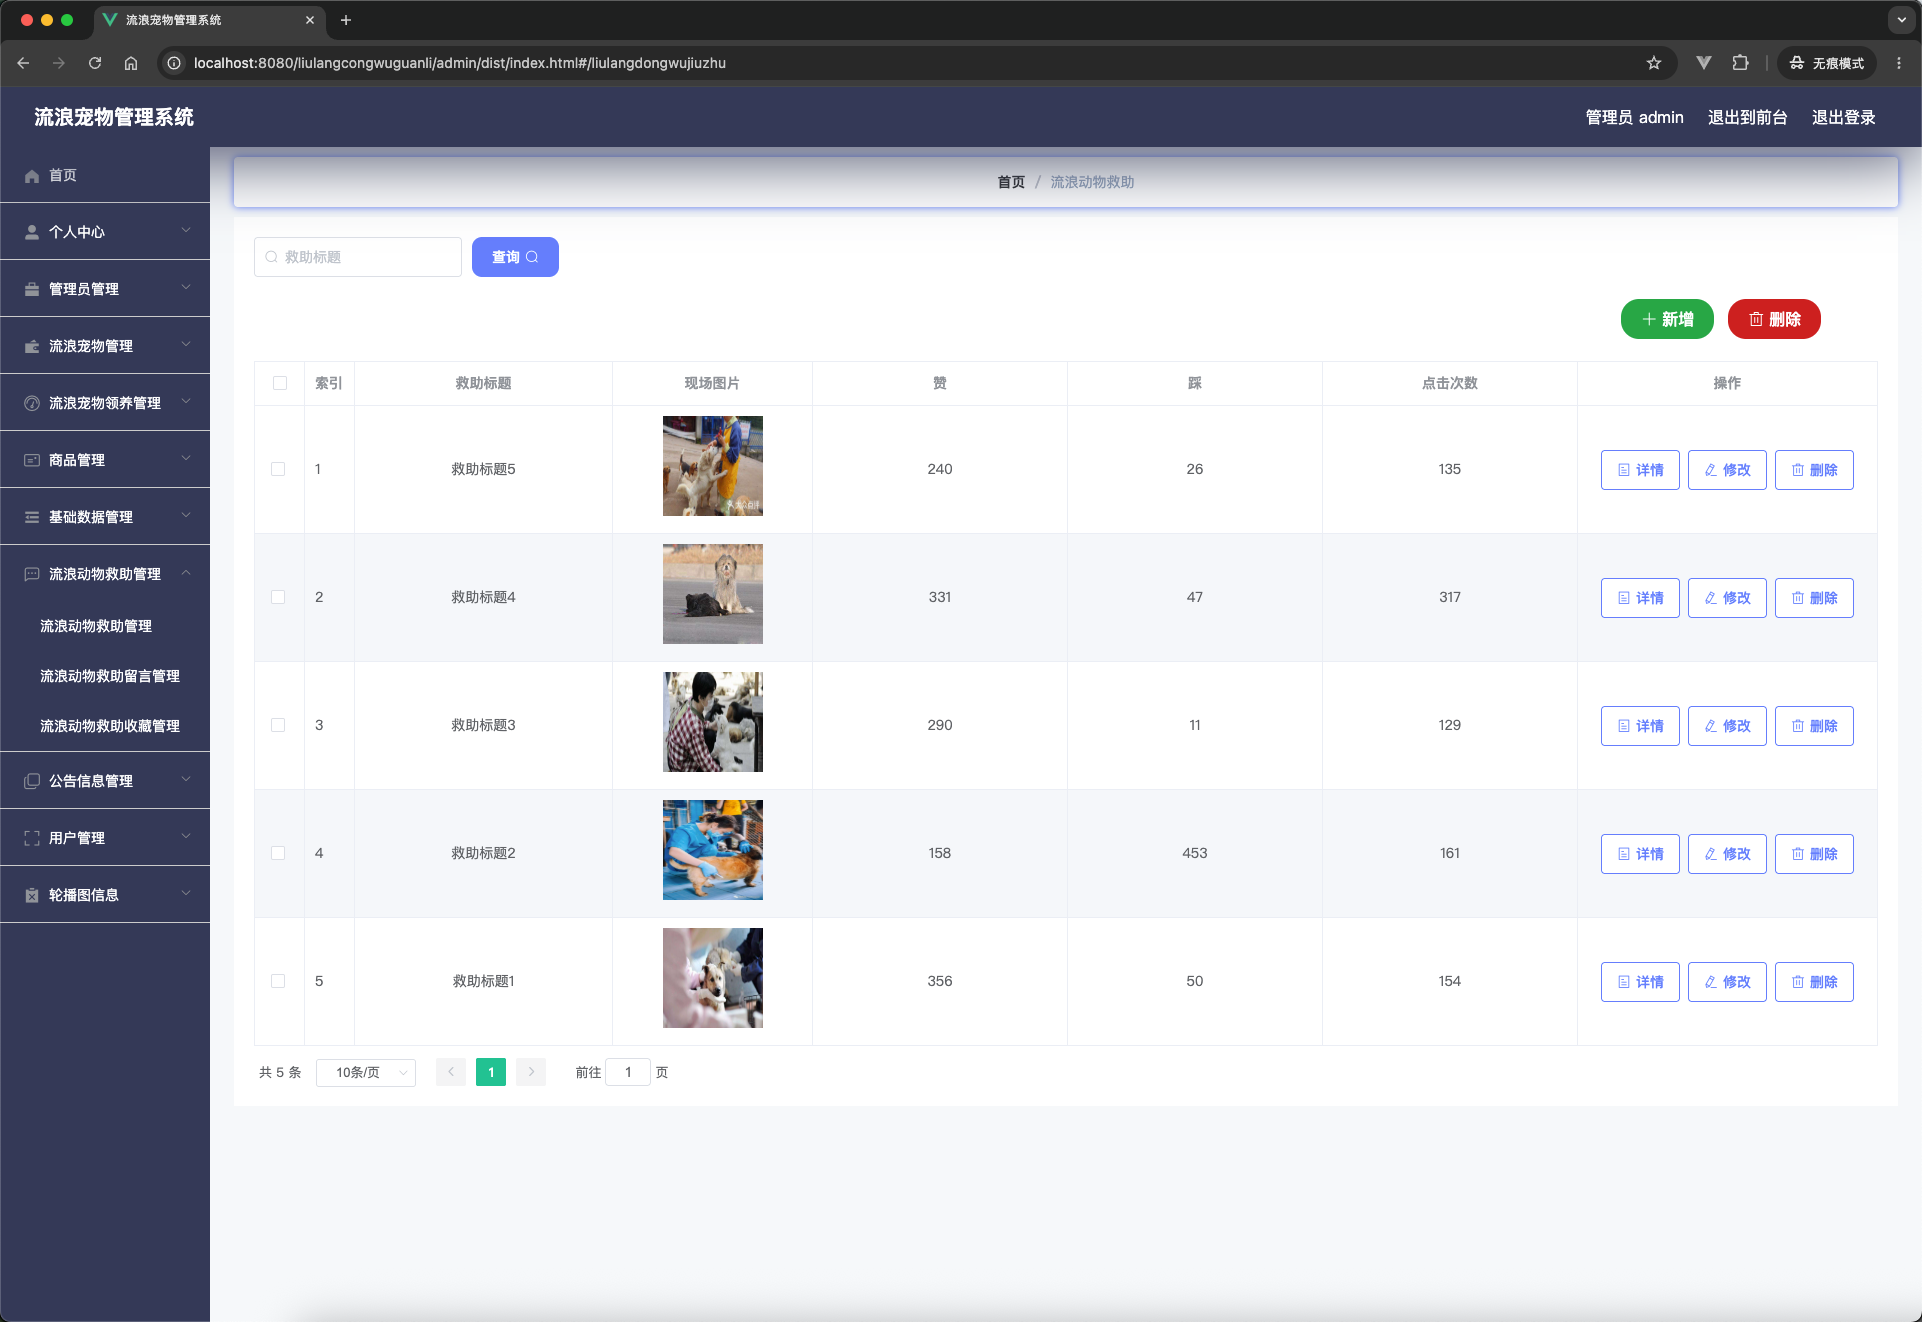Screen dimensions: 1922x1322
Task: Open a new browser tab with plus icon
Action: coord(346,20)
